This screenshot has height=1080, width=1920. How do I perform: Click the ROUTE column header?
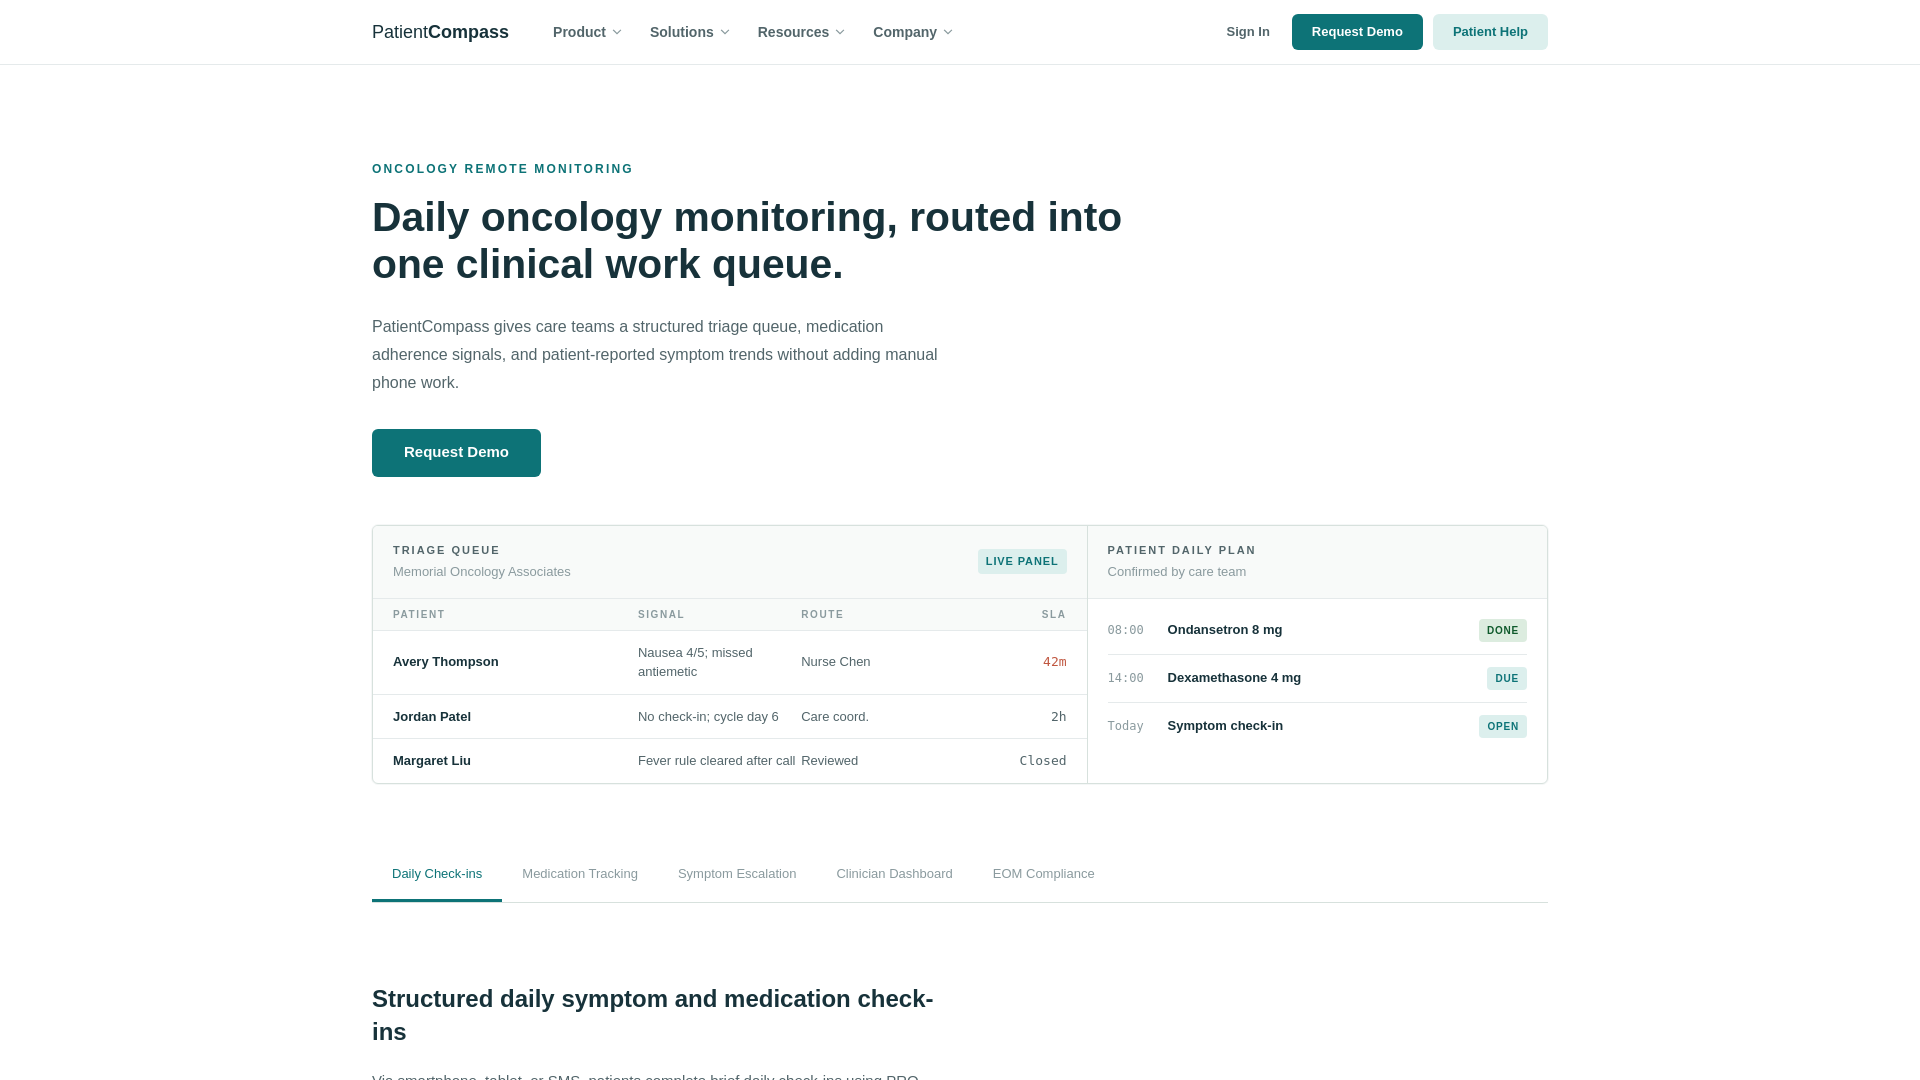[x=822, y=615]
